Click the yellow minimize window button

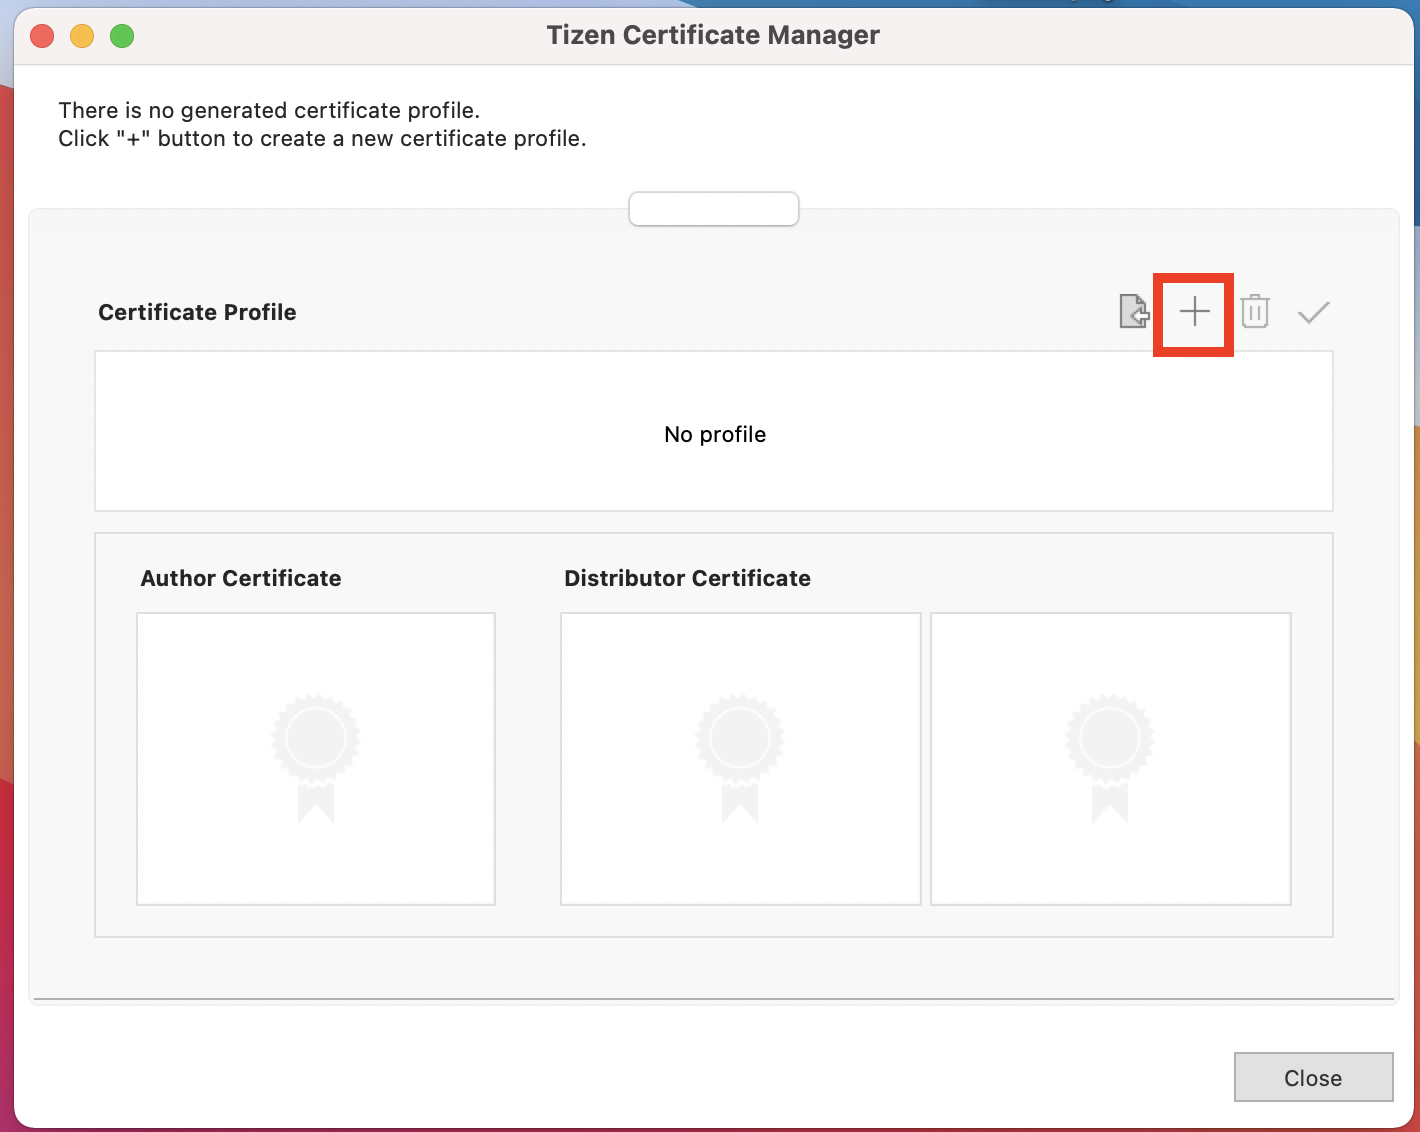pos(82,36)
